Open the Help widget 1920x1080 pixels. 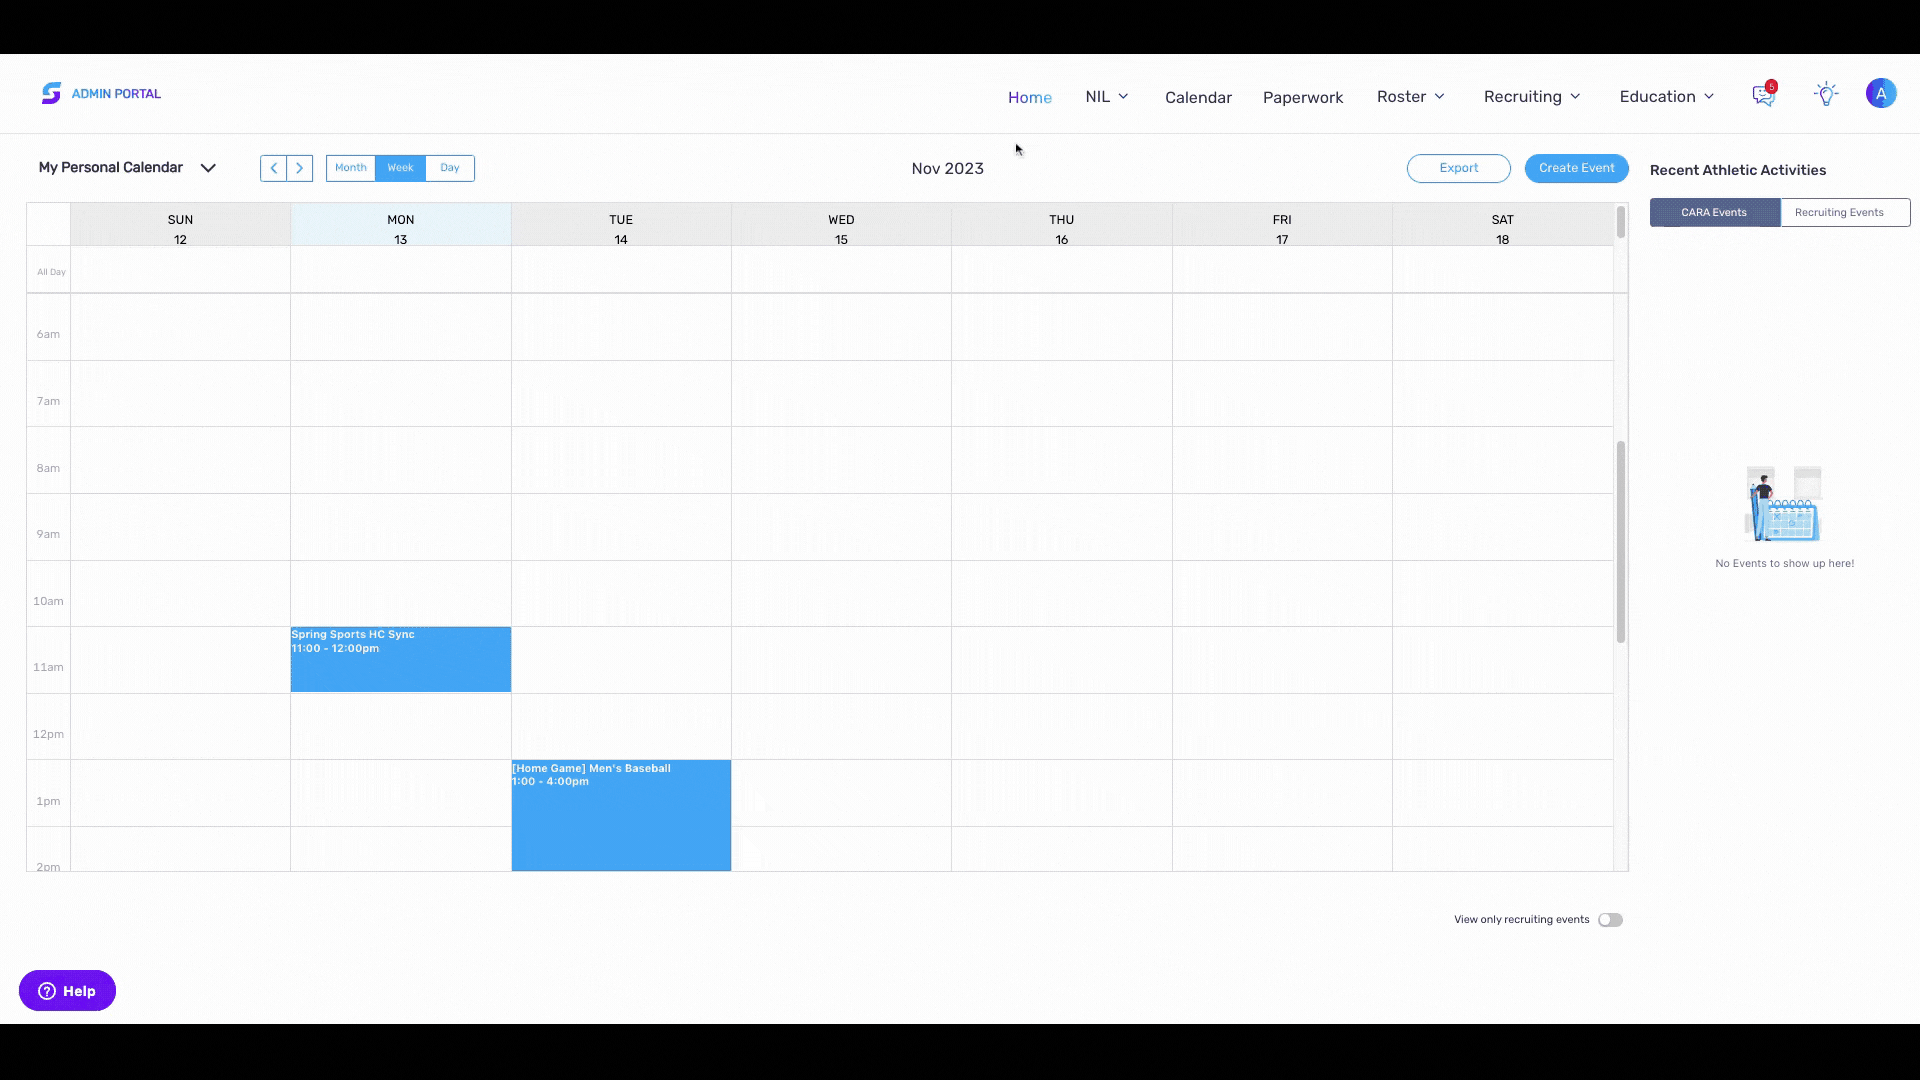(x=67, y=991)
